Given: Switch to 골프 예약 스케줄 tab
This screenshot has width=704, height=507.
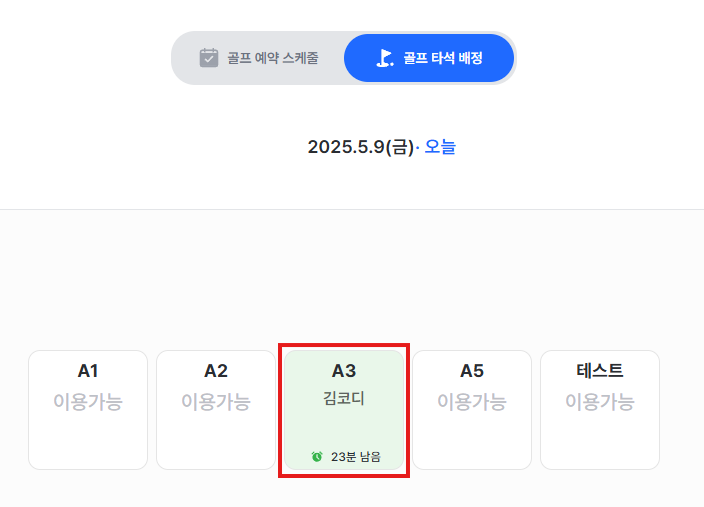Looking at the screenshot, I should tap(259, 58).
